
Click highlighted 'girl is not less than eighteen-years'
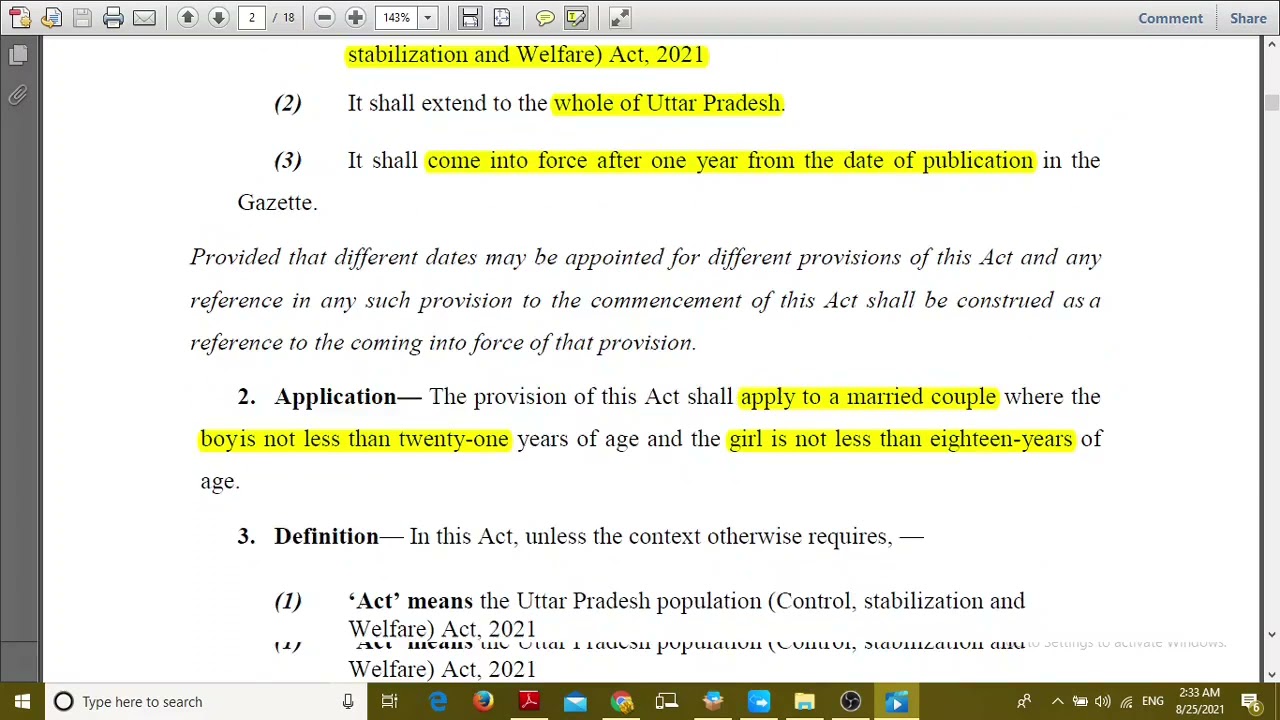pos(900,438)
